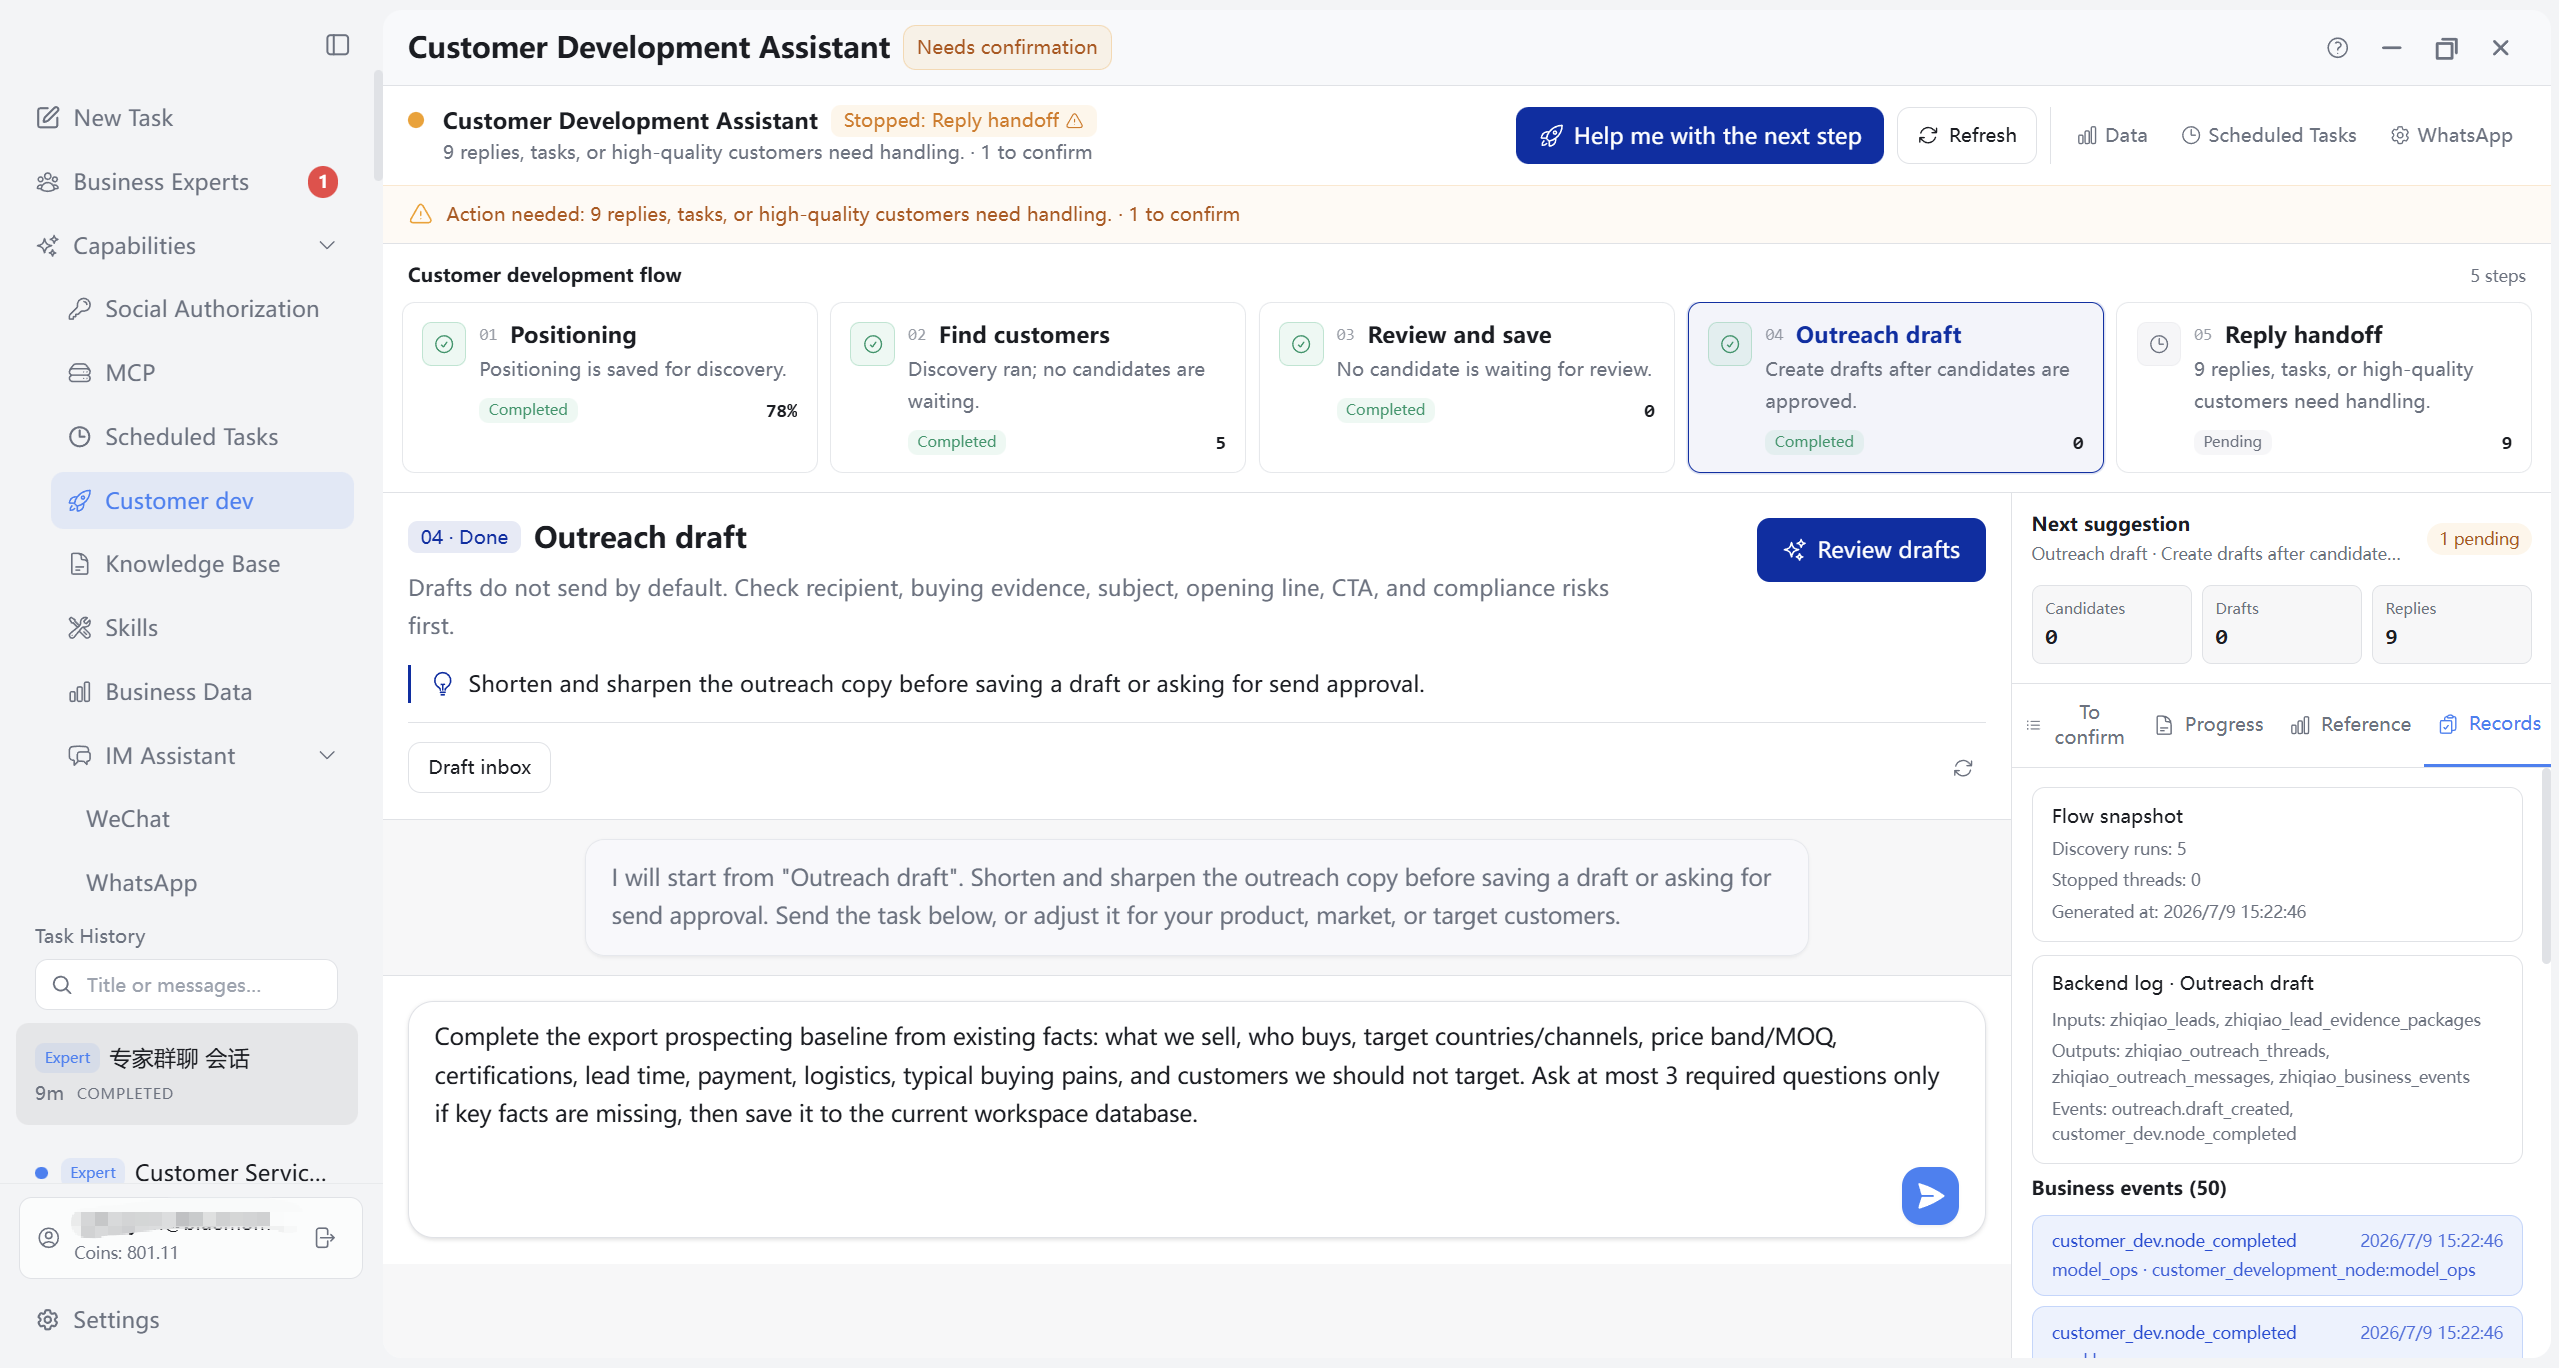Viewport: 2559px width, 1368px height.
Task: Click the Positioning step check icon
Action: click(x=444, y=344)
